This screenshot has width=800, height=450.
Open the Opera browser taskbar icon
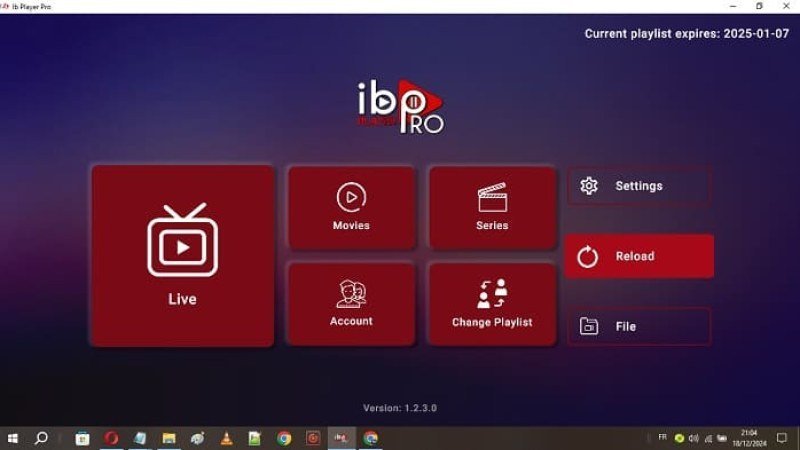pyautogui.click(x=111, y=438)
